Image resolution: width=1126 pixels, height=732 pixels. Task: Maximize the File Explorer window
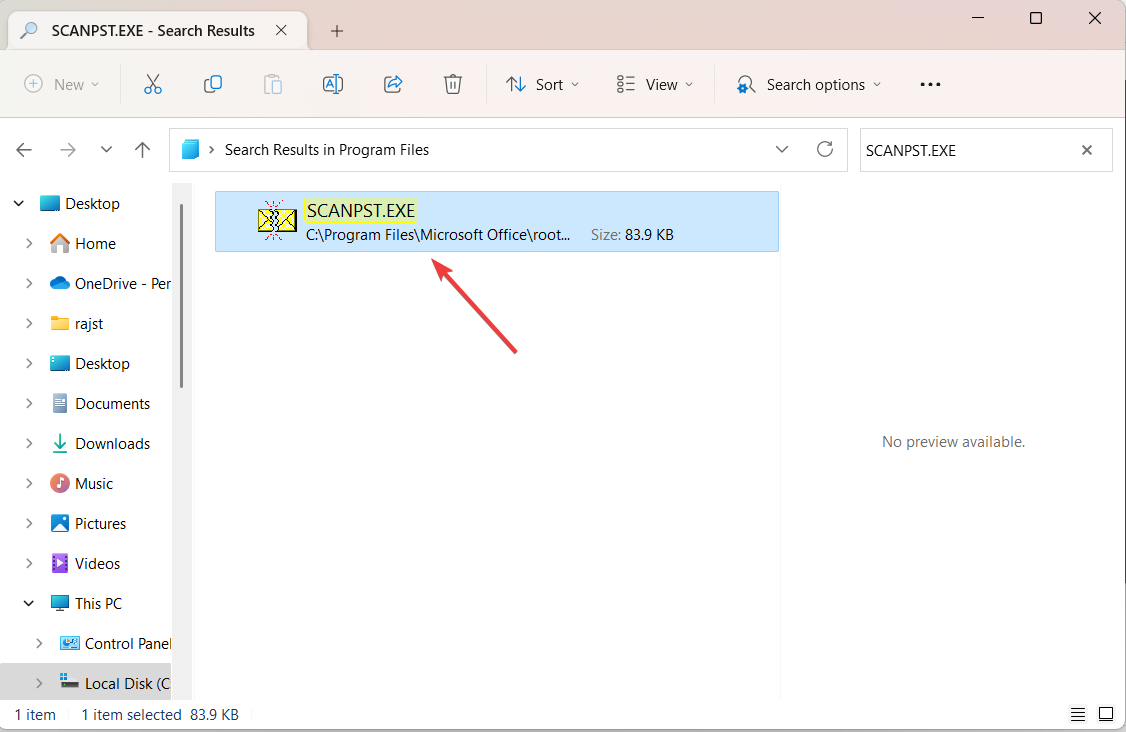click(x=1036, y=18)
